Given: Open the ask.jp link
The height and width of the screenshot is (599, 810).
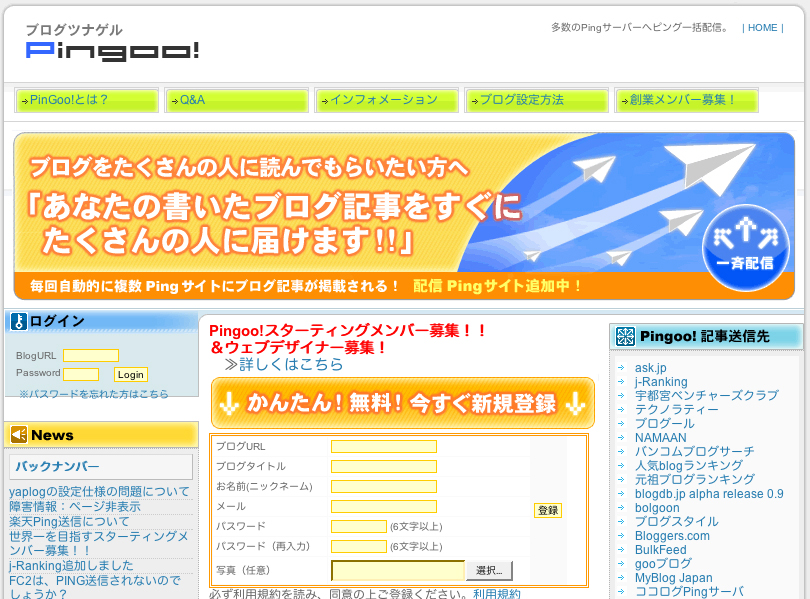Looking at the screenshot, I should 650,368.
